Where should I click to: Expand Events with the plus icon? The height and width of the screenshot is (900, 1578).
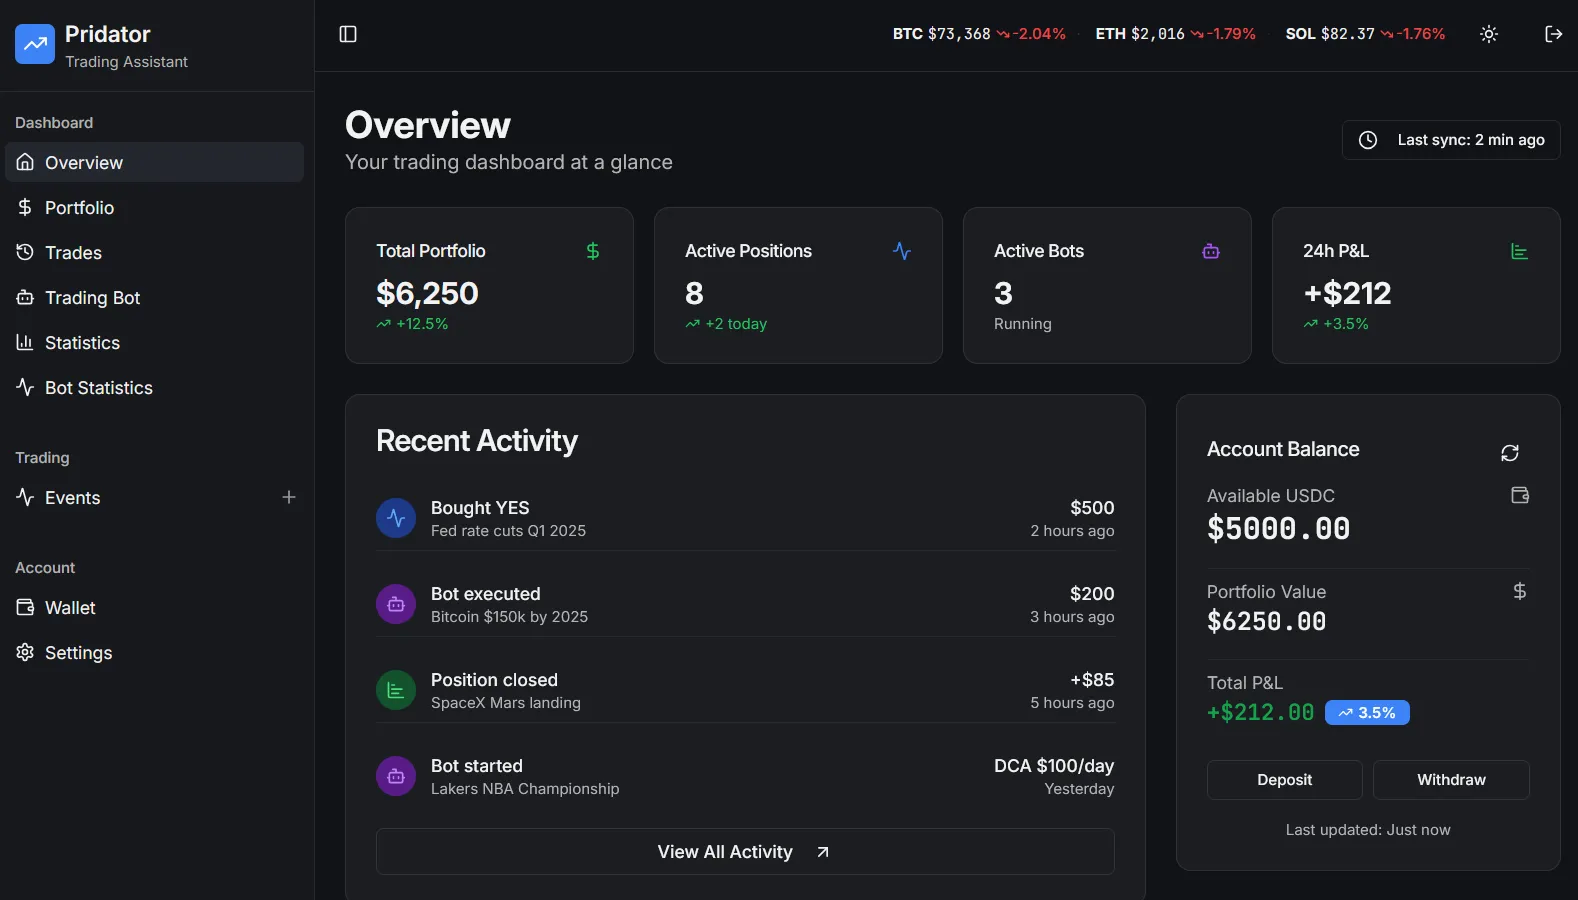[289, 497]
